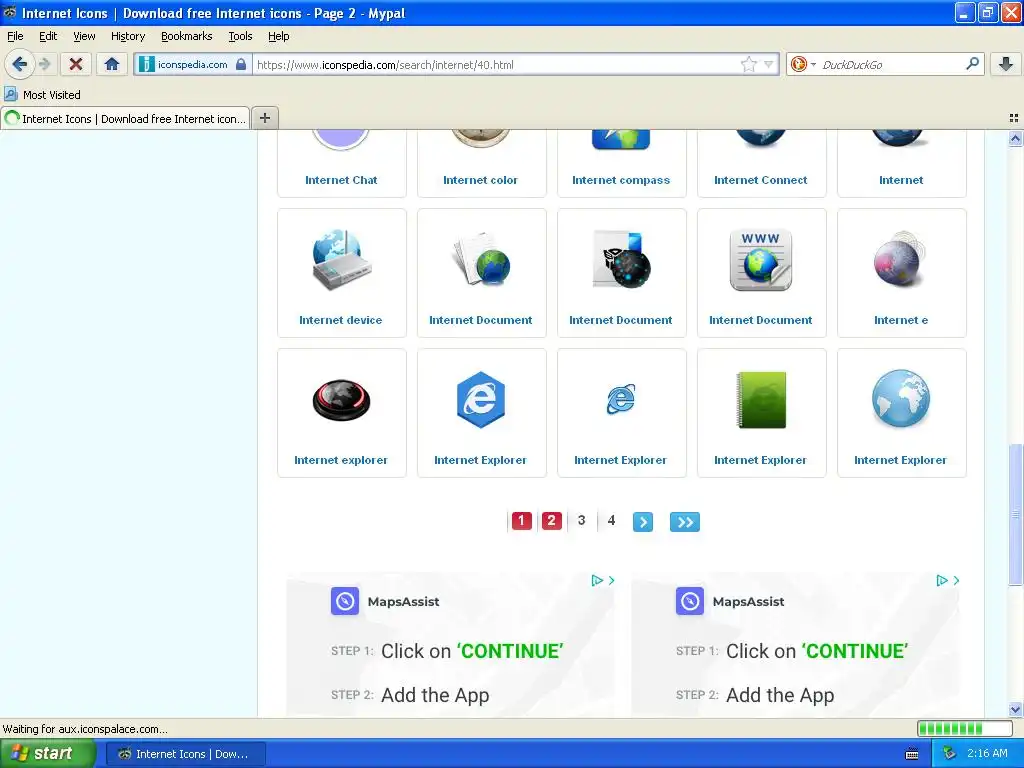1024x768 pixels.
Task: Open the Downloads arrow button
Action: pyautogui.click(x=1006, y=64)
